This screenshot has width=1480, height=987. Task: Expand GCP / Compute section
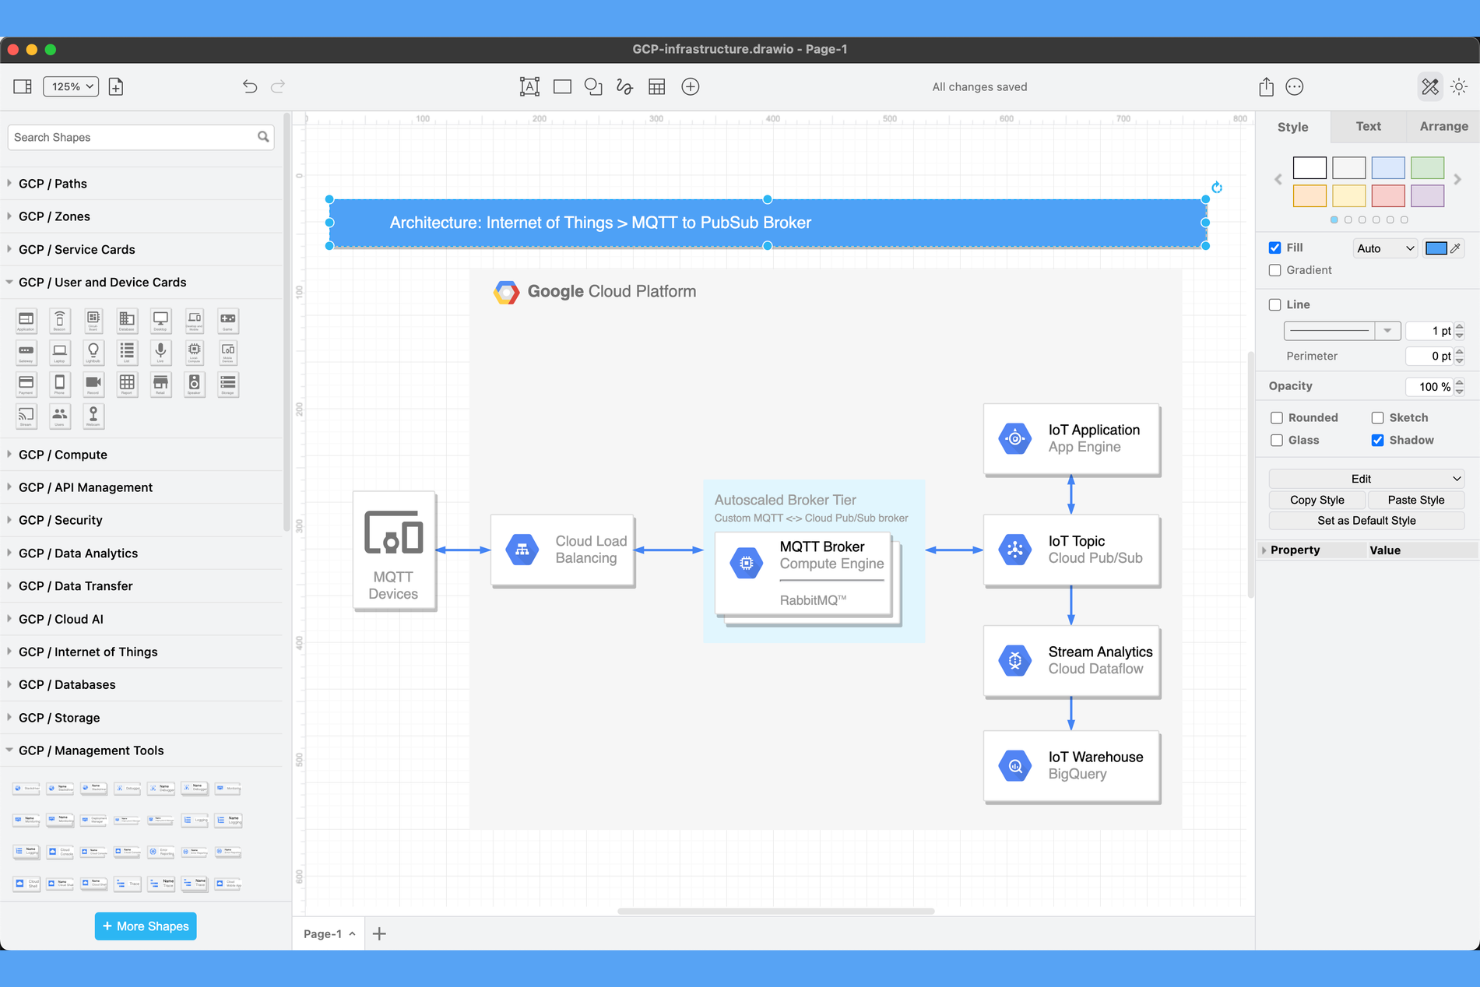click(x=141, y=455)
